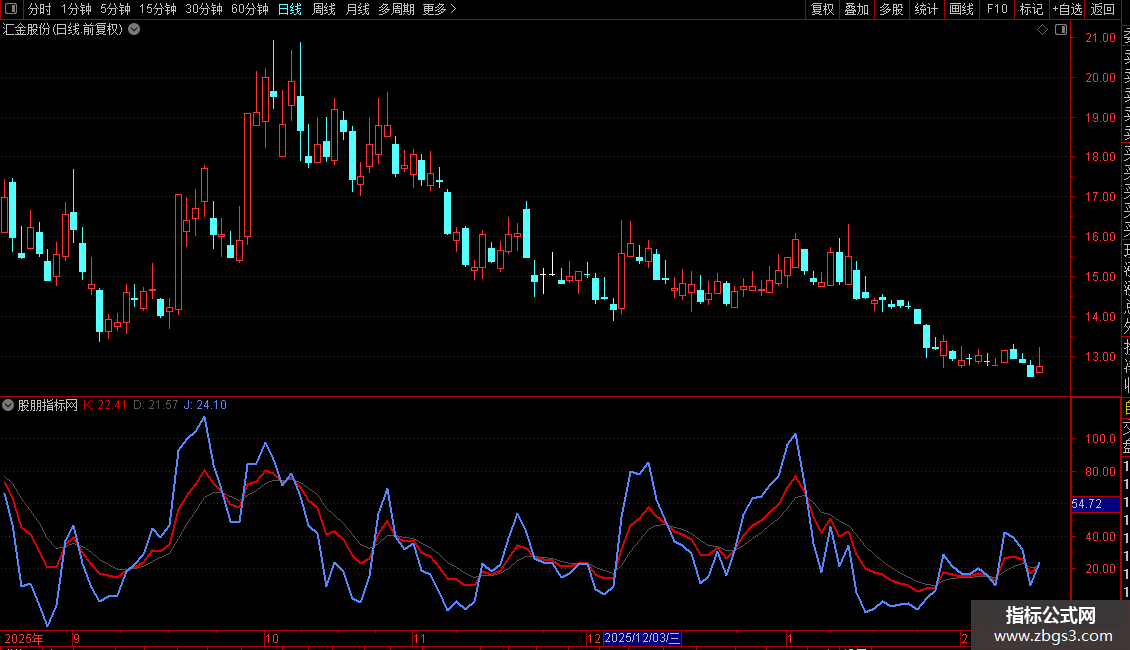Select the 15分钟 period tab

[x=158, y=9]
